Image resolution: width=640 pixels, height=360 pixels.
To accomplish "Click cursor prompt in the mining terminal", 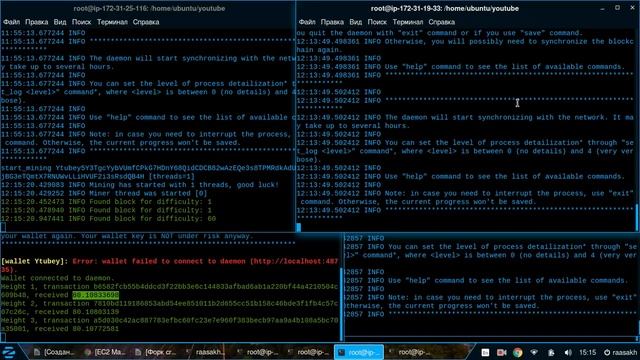I will [x=3, y=227].
